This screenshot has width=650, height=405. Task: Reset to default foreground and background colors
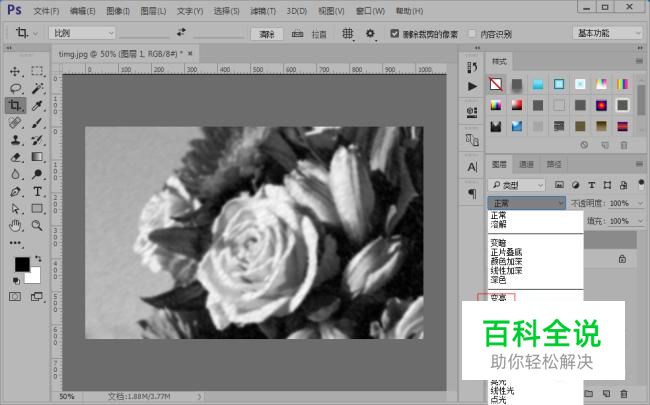pos(16,281)
